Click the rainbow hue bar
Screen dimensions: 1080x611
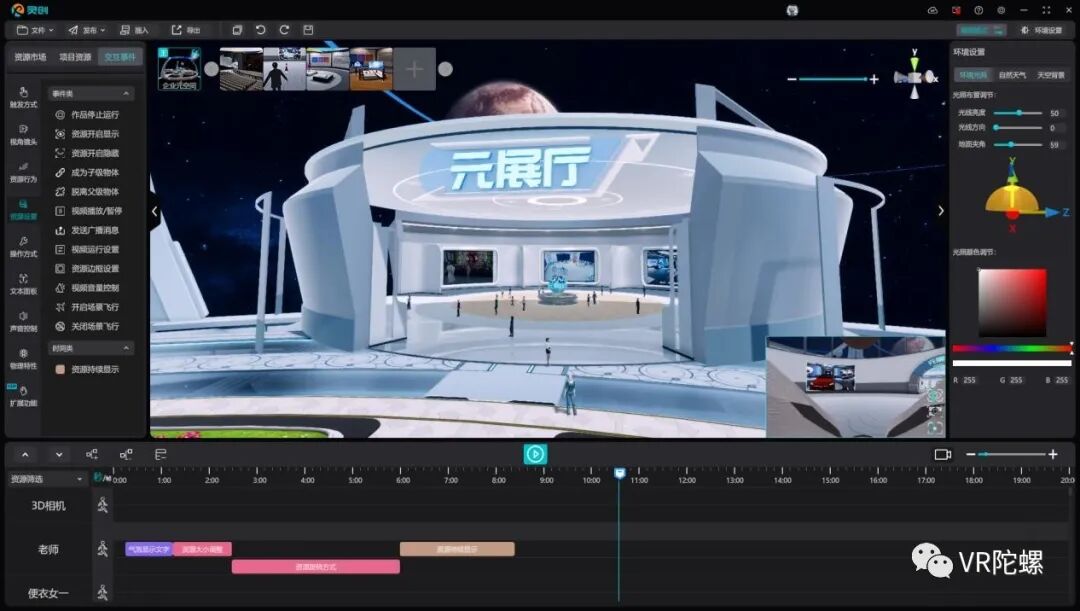pos(1012,349)
